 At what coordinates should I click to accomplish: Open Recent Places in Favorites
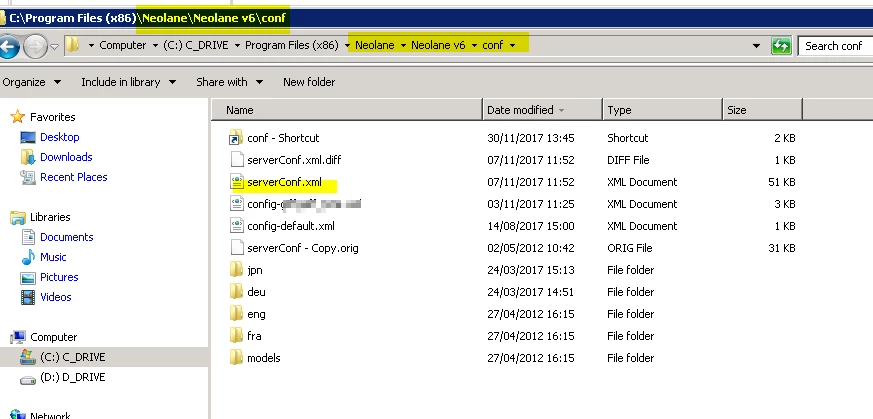click(73, 177)
